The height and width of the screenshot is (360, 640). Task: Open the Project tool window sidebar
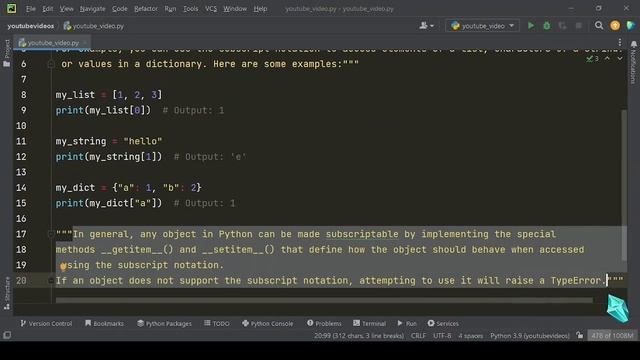7,53
